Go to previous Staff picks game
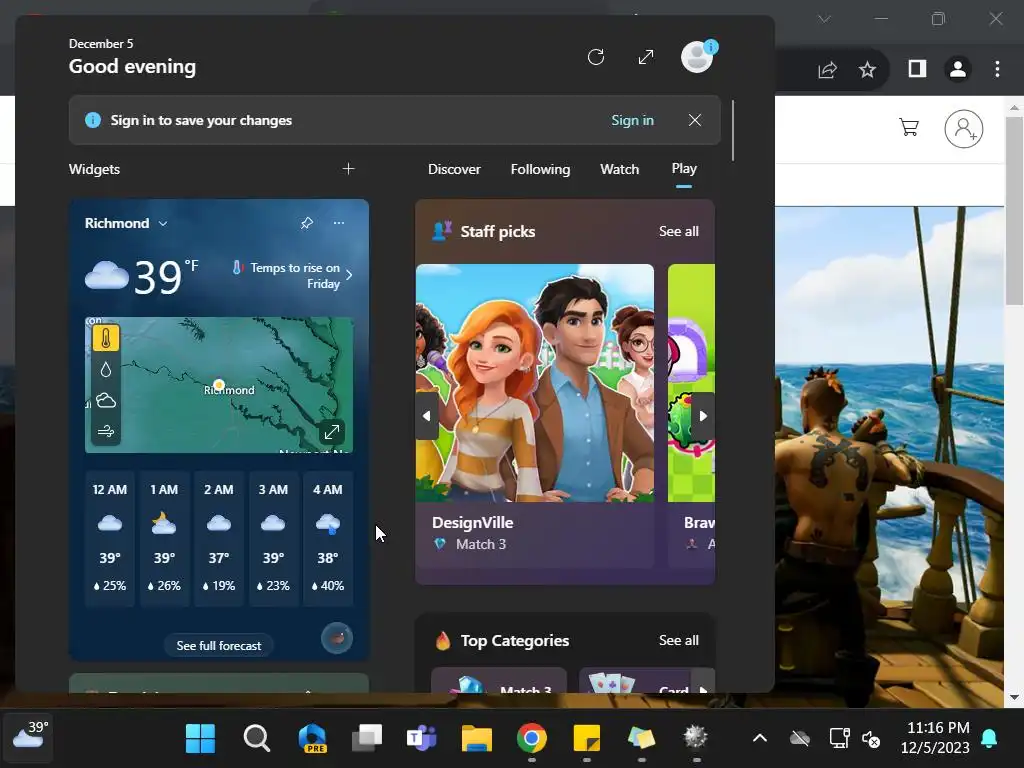The image size is (1024, 768). pyautogui.click(x=426, y=416)
